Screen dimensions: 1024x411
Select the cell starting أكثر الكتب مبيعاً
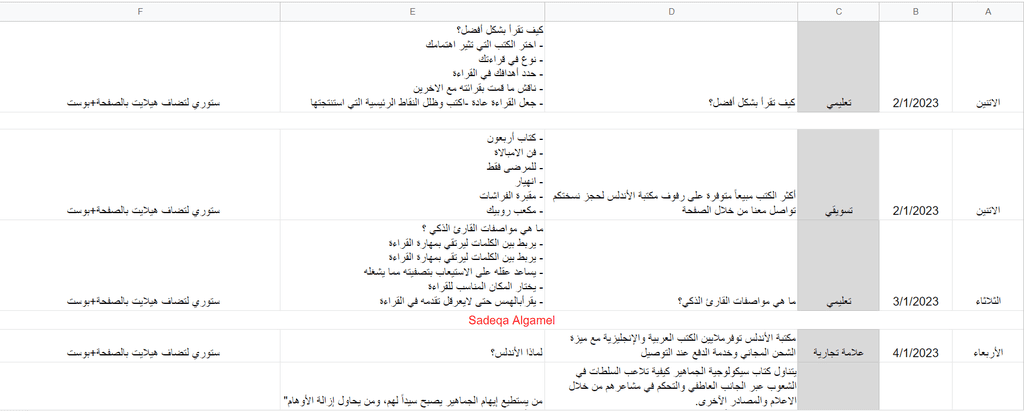[671, 174]
